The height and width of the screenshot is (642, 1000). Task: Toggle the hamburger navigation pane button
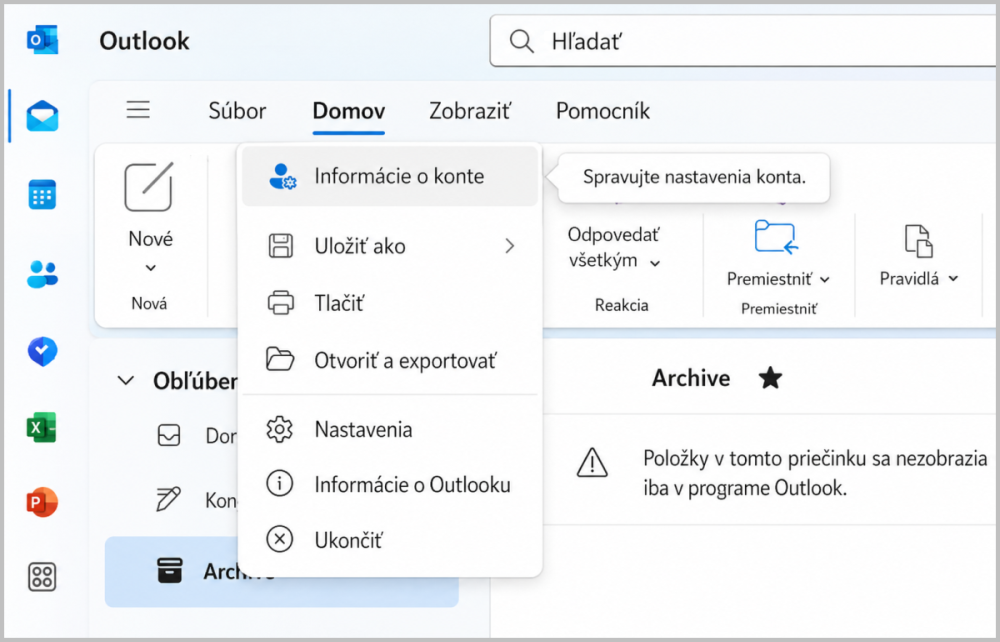(138, 110)
